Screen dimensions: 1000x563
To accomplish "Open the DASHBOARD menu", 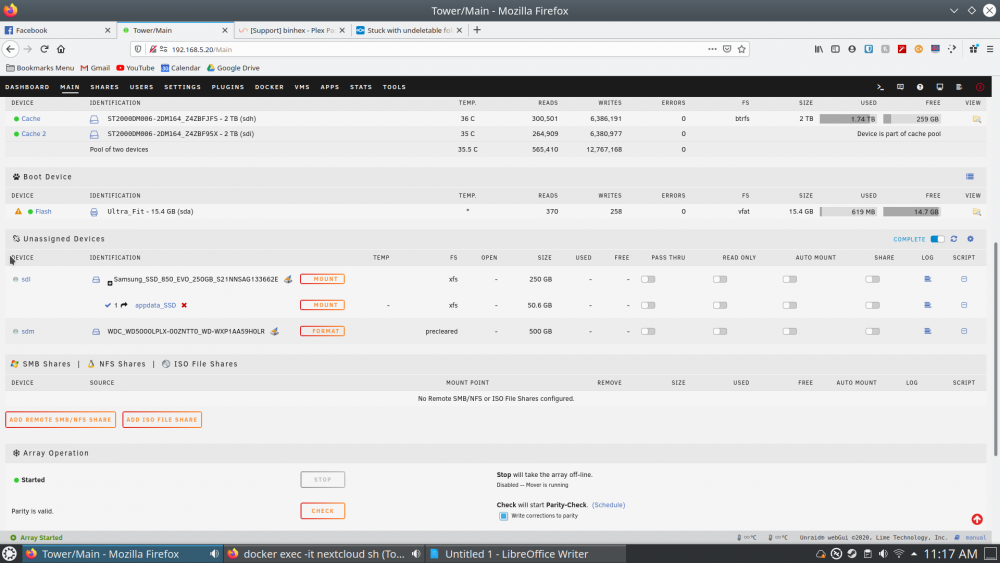I will click(x=27, y=87).
